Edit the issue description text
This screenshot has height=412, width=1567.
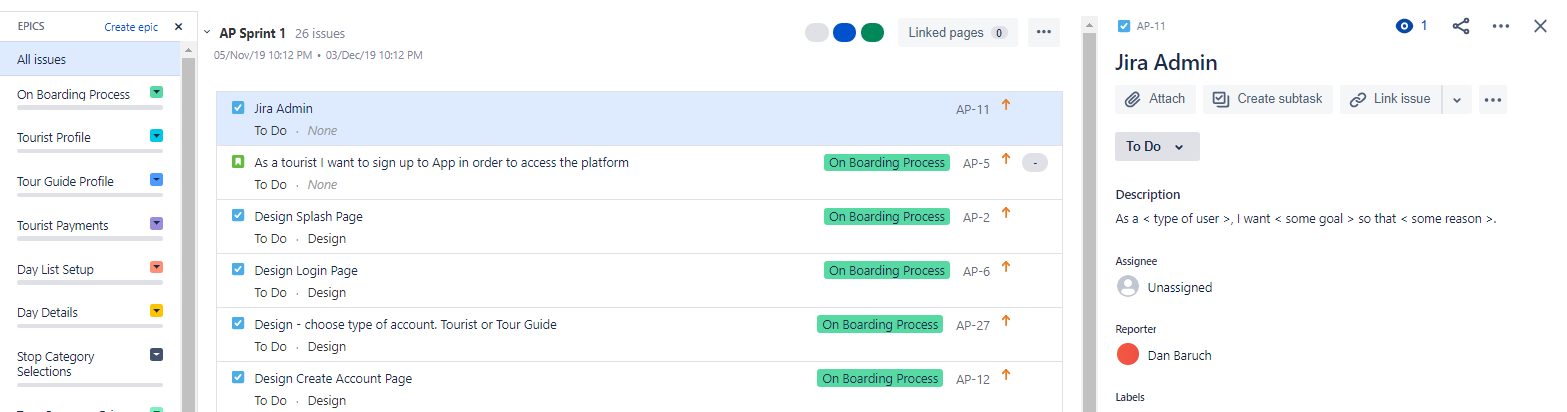(1306, 218)
